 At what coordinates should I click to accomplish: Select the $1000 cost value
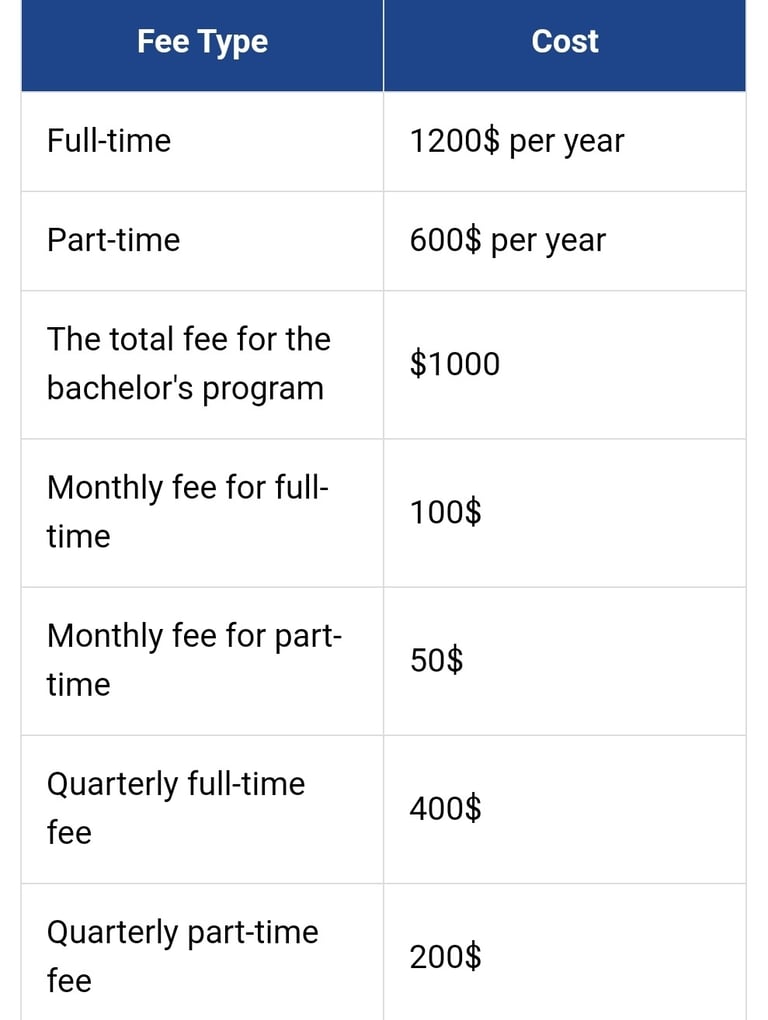click(454, 364)
